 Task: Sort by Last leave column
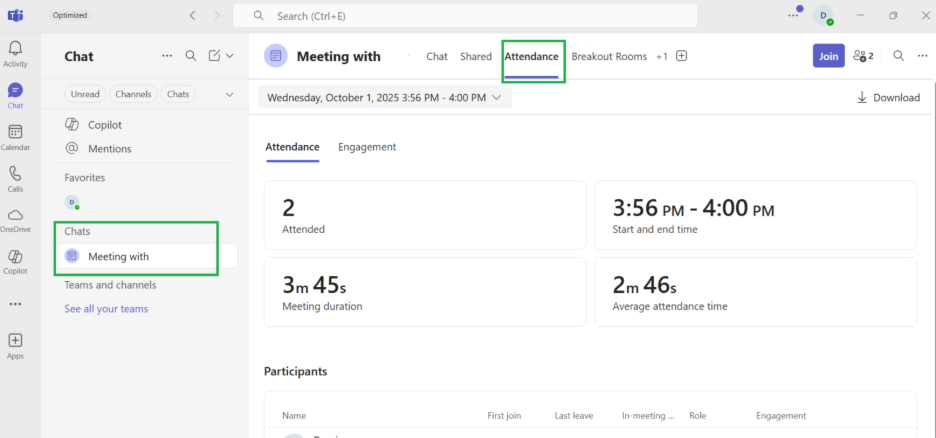[574, 416]
